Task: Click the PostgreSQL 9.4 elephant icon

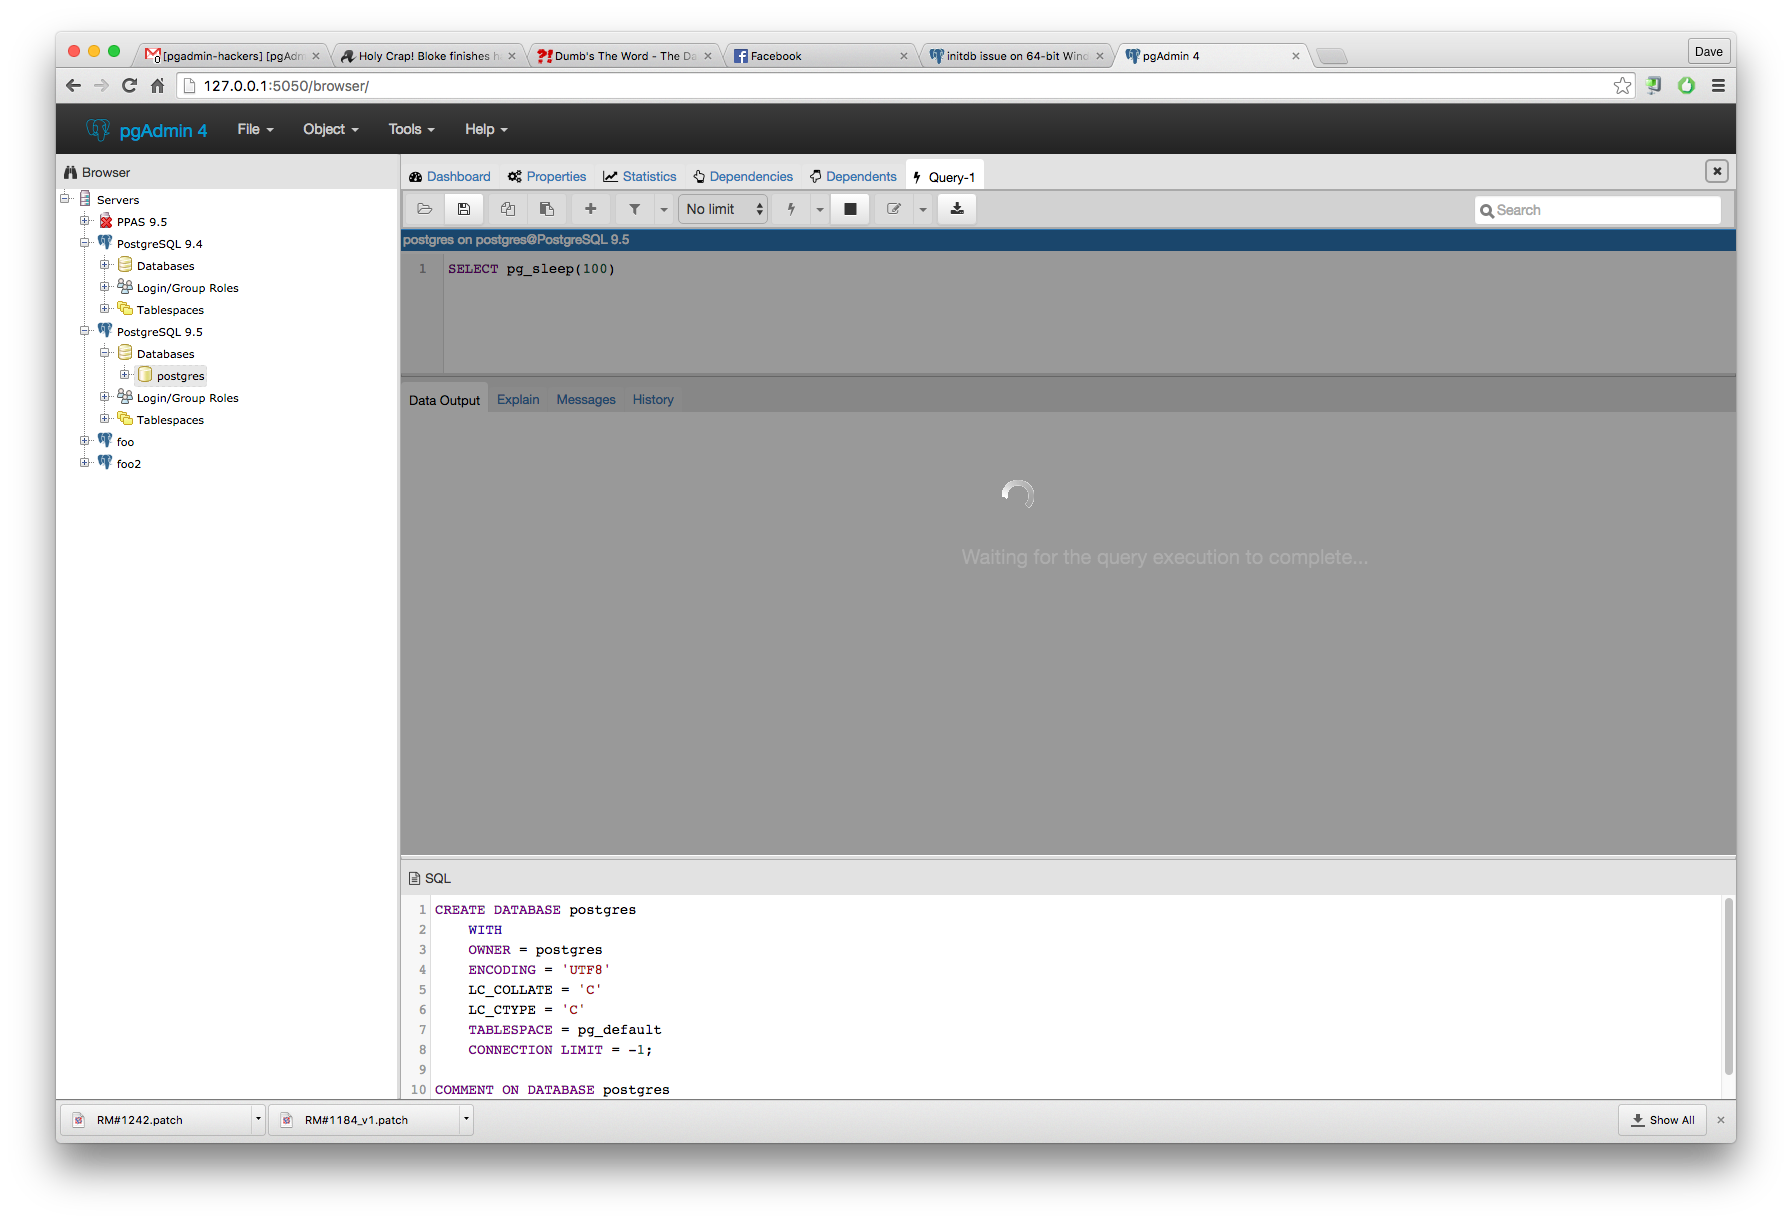Action: (105, 242)
